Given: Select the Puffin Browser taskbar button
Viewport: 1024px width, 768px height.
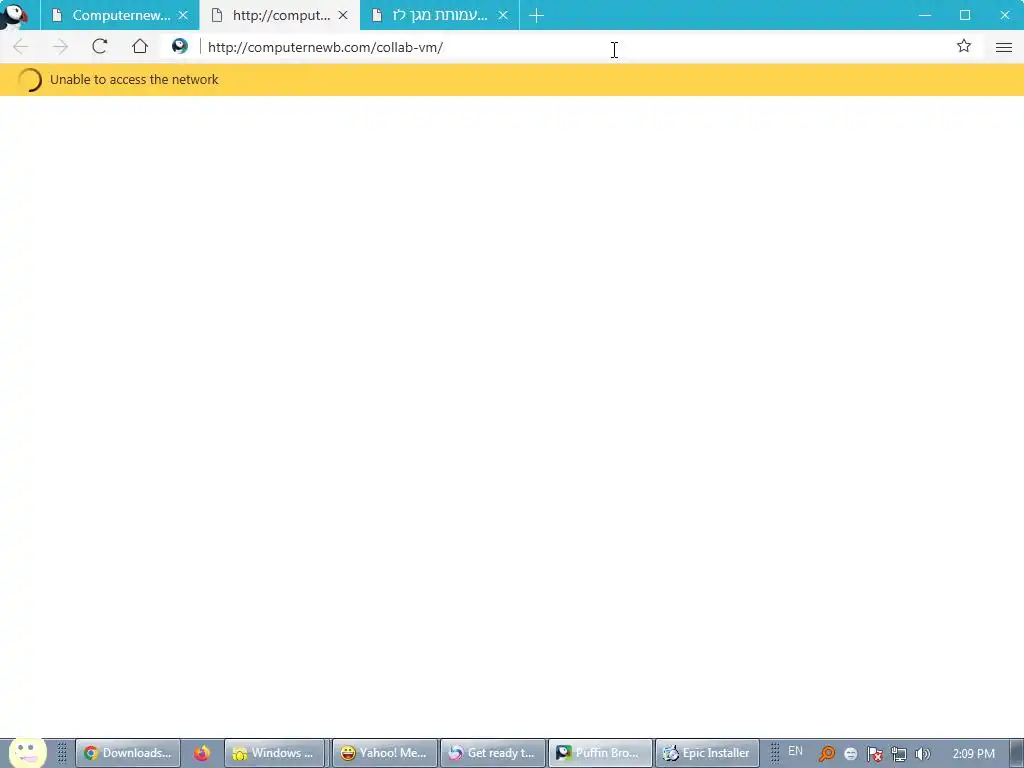Looking at the screenshot, I should [600, 753].
